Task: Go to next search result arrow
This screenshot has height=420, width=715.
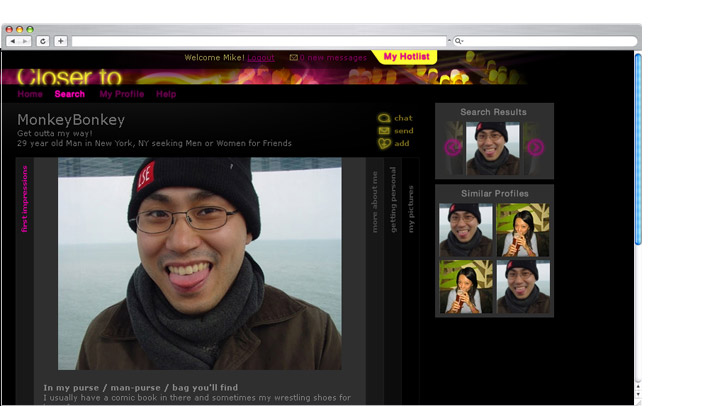Action: tap(535, 147)
